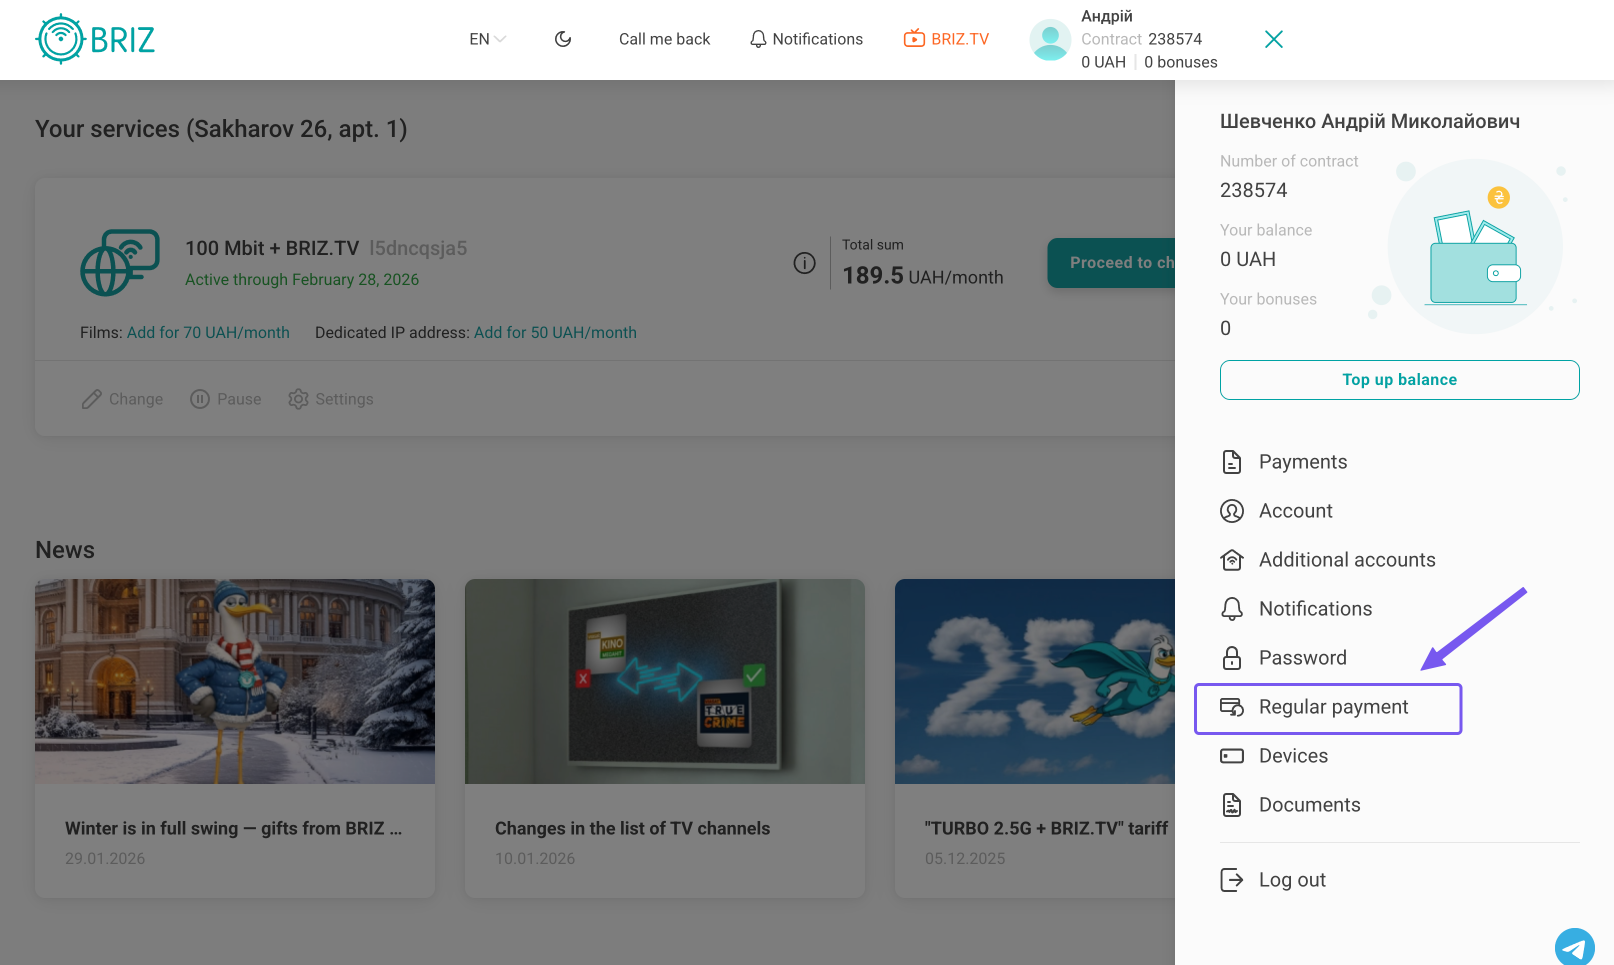1614x965 pixels.
Task: Toggle dark mode with the moon icon
Action: pos(563,39)
